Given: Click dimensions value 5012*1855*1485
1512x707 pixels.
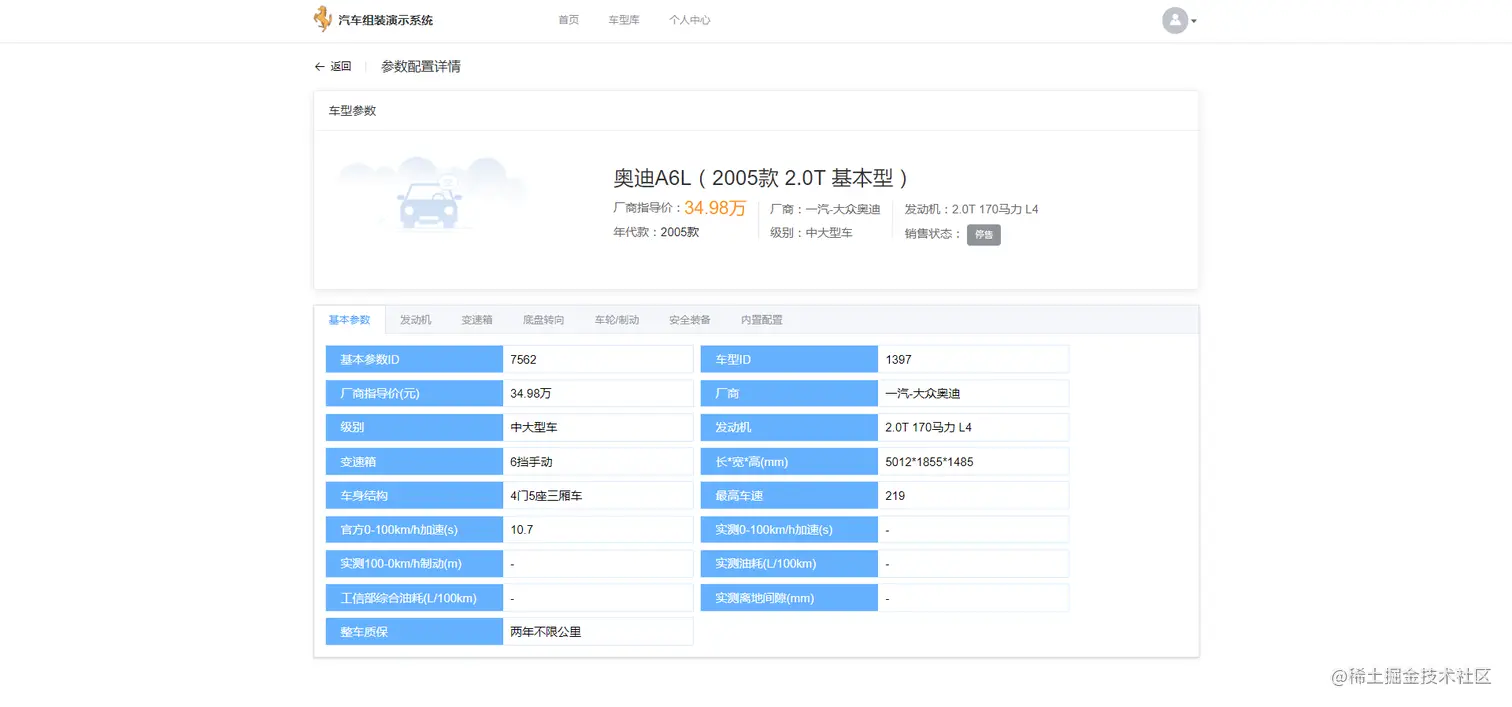Looking at the screenshot, I should [973, 462].
